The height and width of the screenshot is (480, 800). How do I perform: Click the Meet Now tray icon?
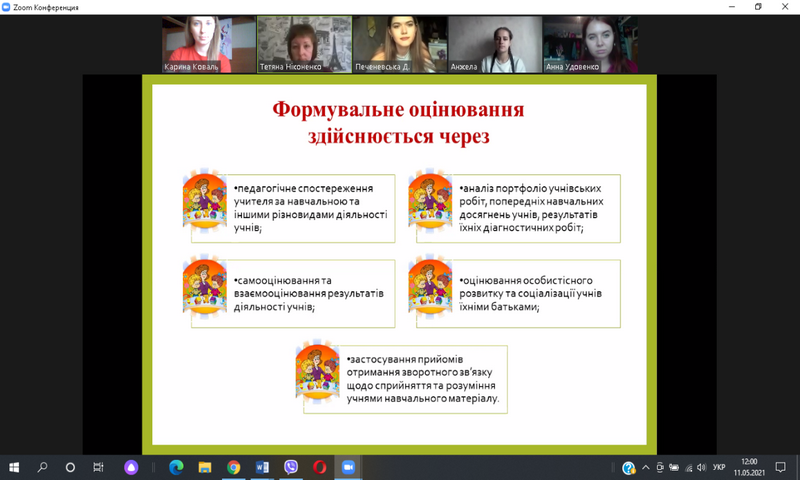click(660, 467)
